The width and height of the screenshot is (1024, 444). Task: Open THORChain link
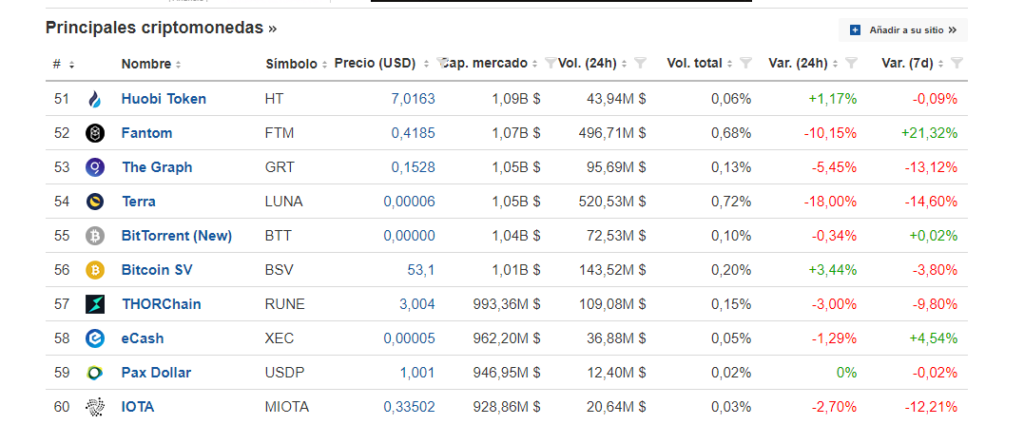[x=161, y=304]
